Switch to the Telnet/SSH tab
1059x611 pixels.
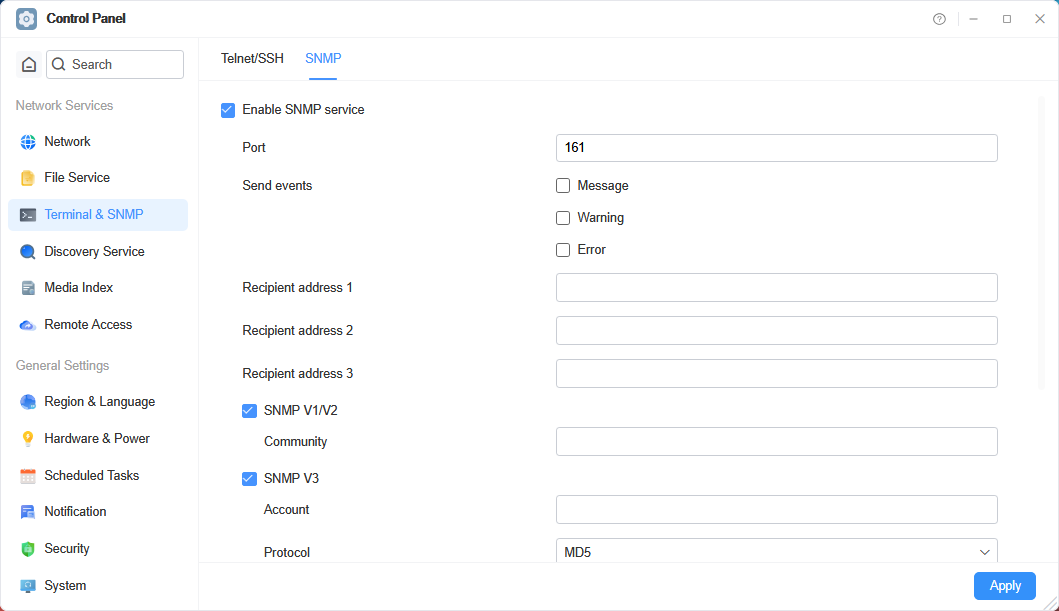coord(252,58)
